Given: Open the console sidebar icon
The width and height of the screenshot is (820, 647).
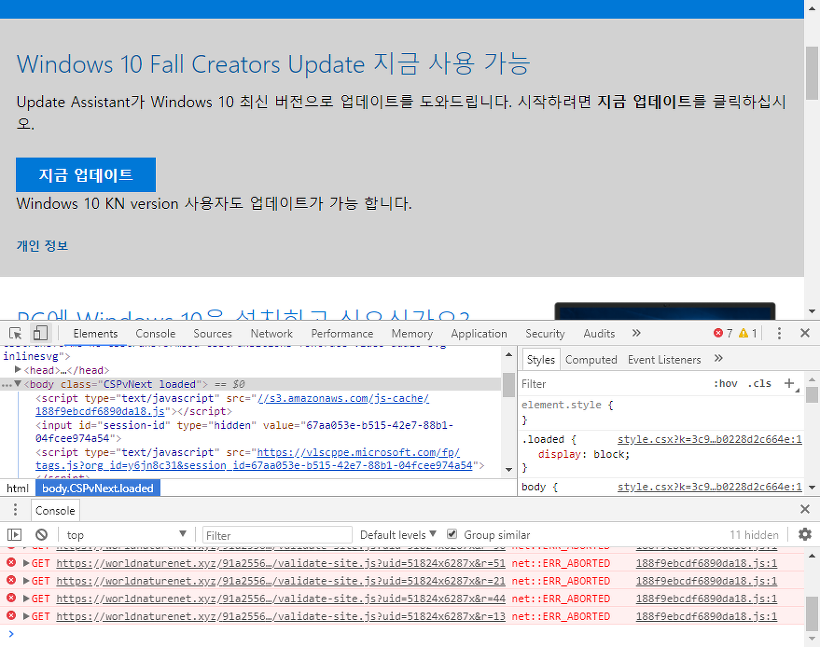Looking at the screenshot, I should click(15, 534).
